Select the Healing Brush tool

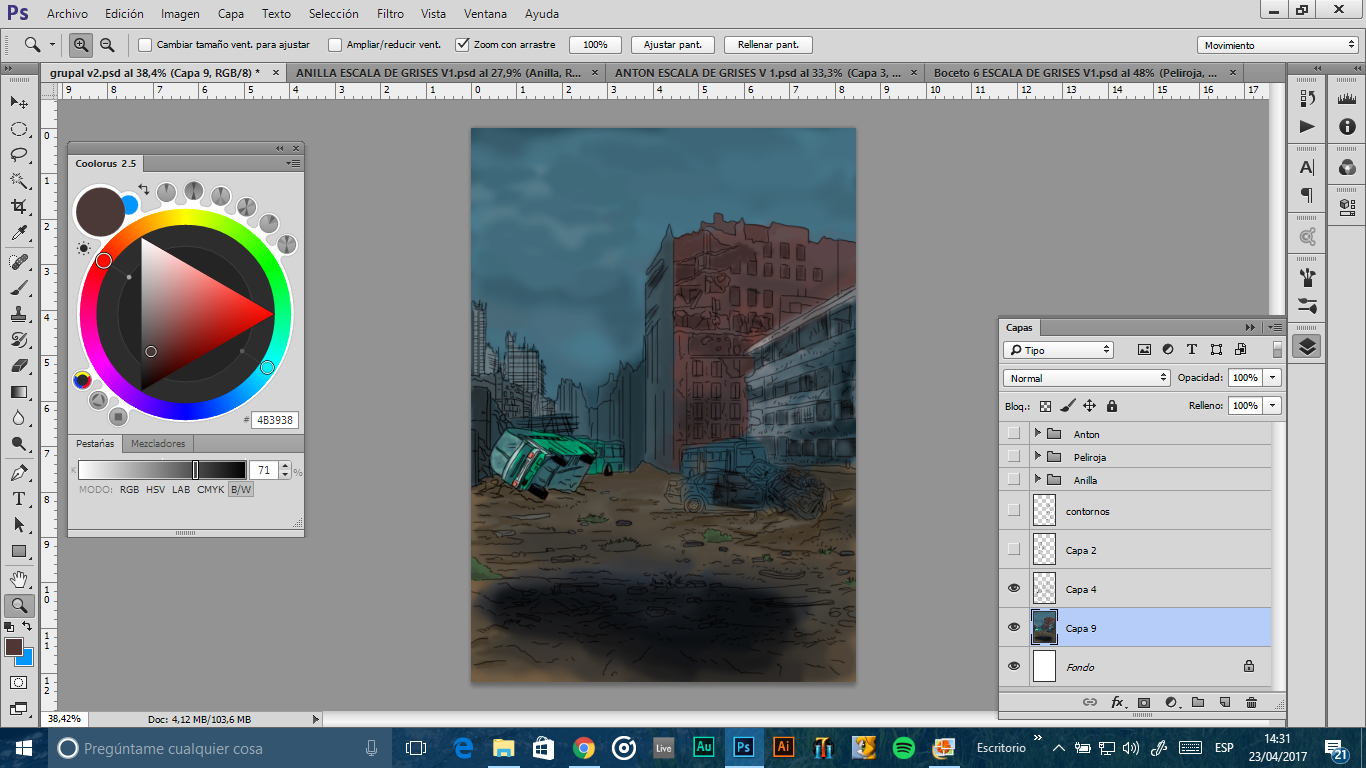19,262
